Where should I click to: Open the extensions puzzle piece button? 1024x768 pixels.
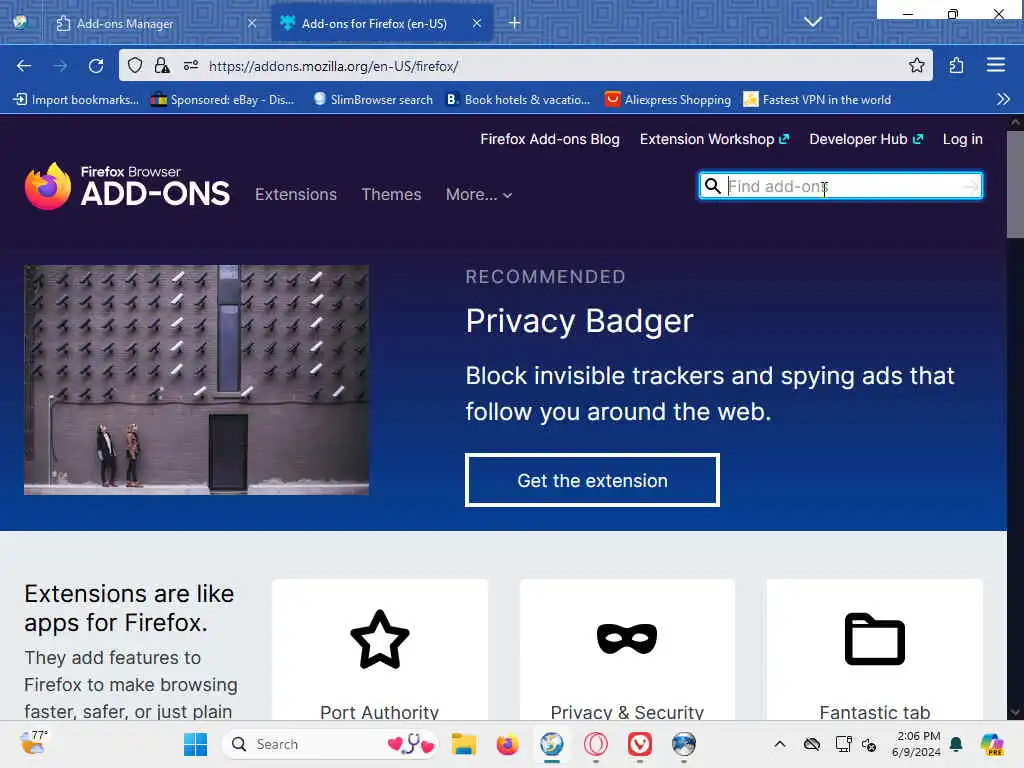956,65
